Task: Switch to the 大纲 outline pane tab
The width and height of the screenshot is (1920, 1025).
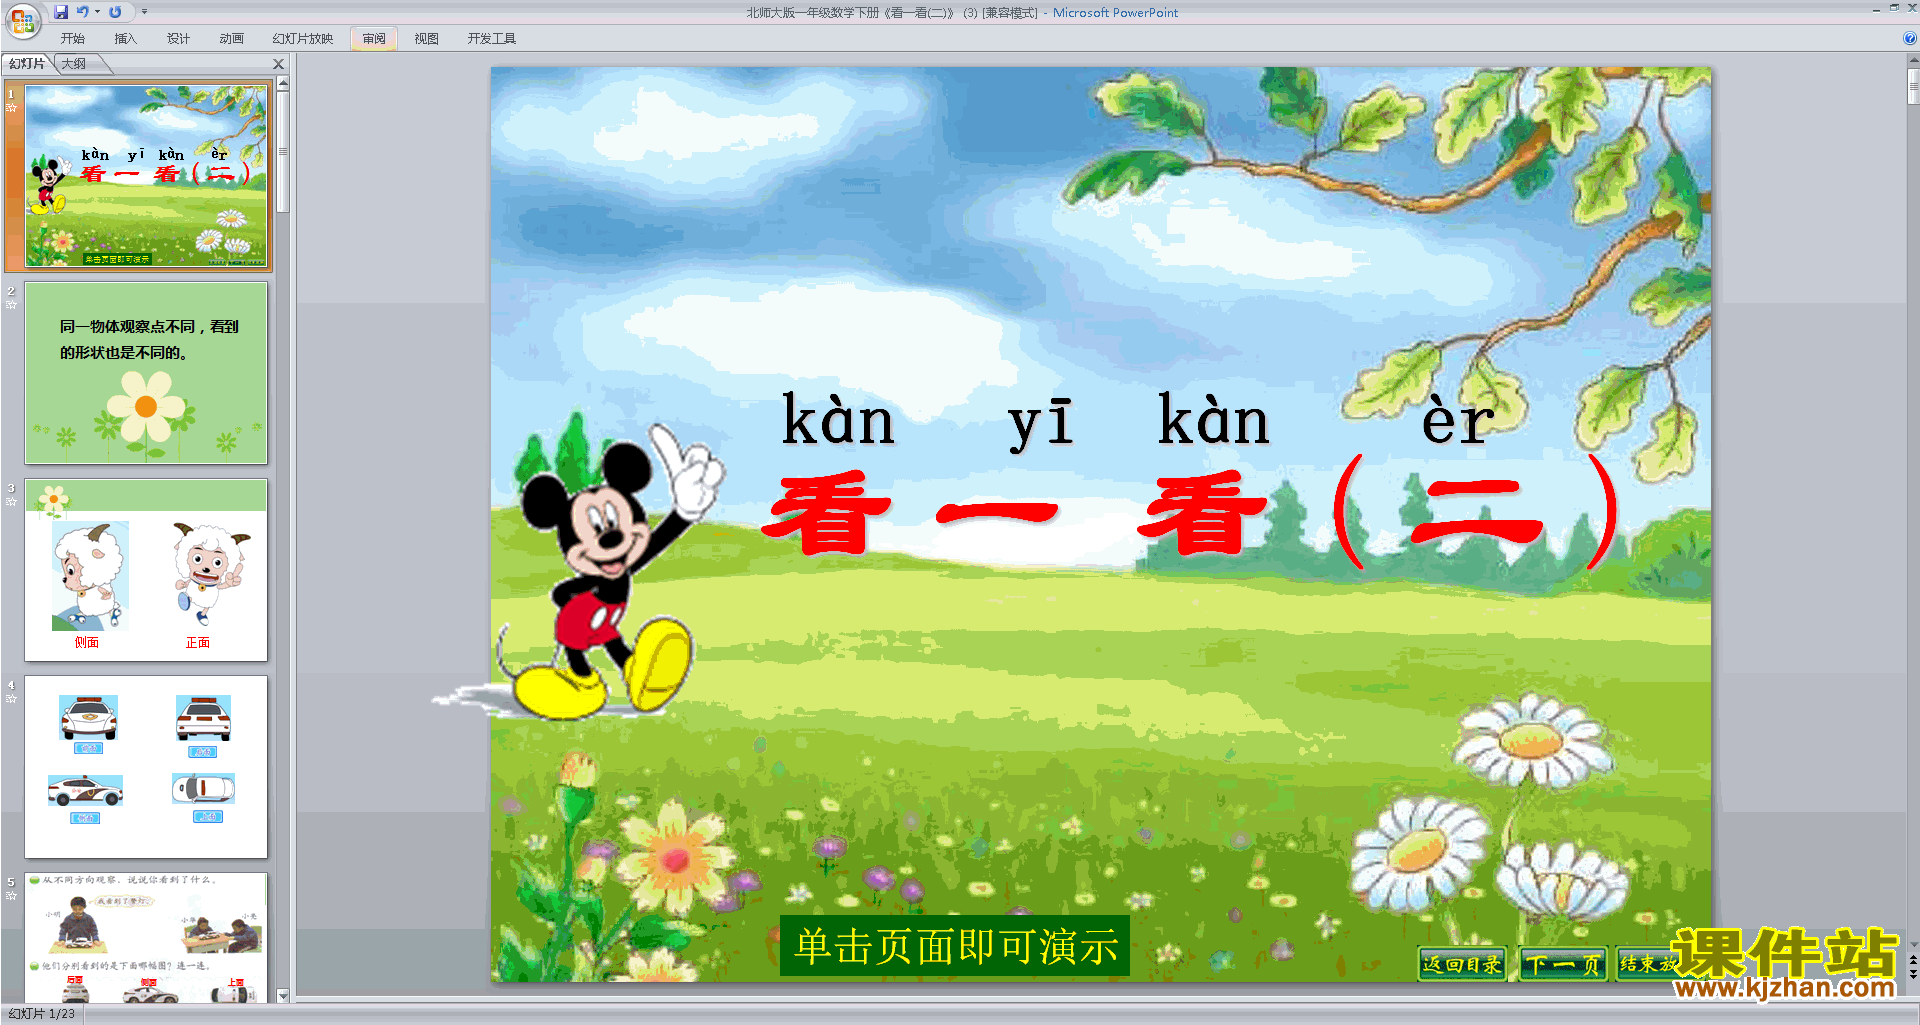Action: pos(75,64)
